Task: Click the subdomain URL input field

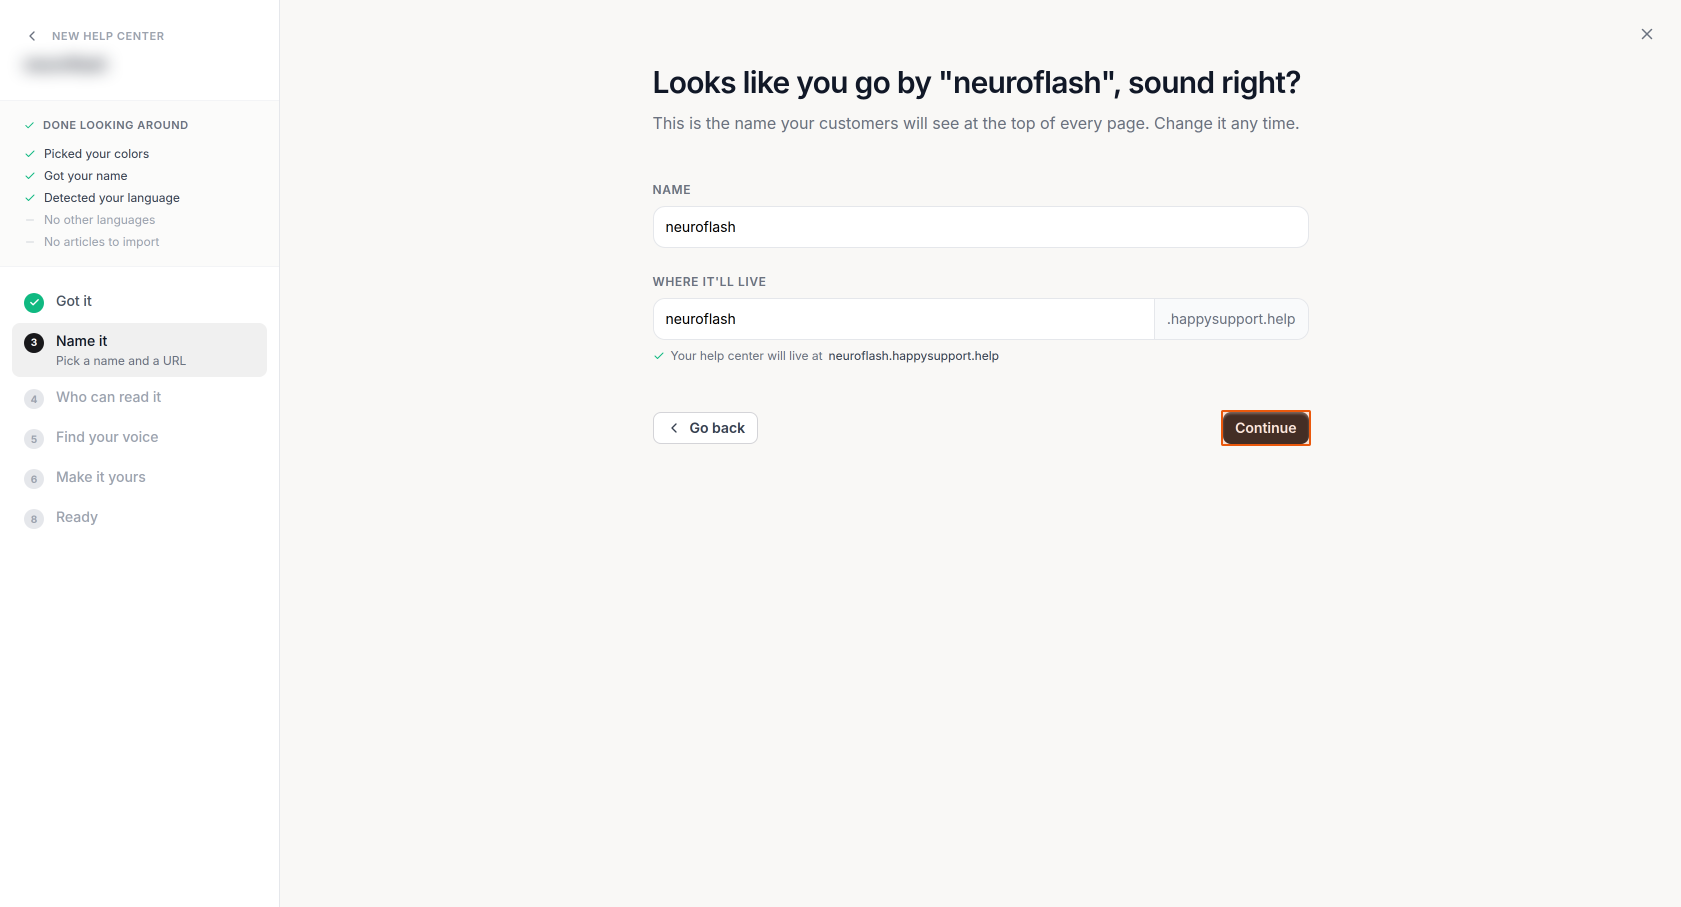Action: click(903, 319)
